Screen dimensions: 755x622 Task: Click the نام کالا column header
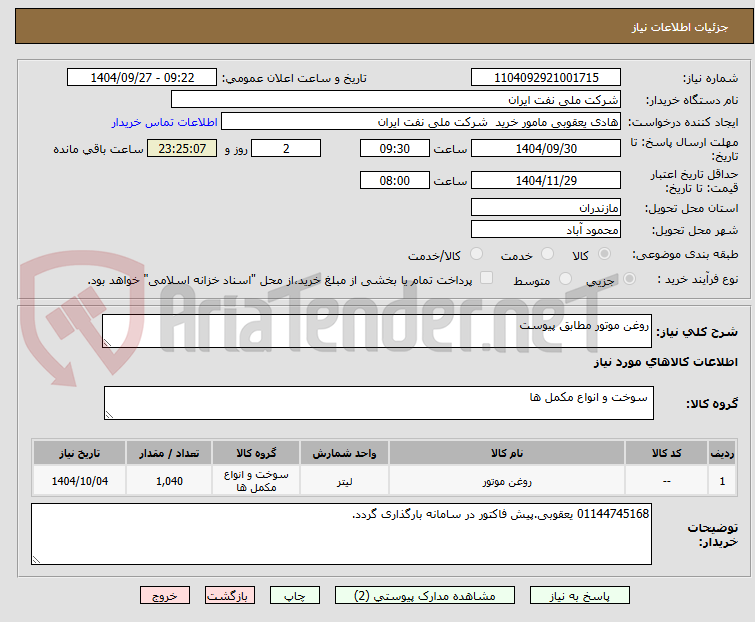click(x=507, y=453)
